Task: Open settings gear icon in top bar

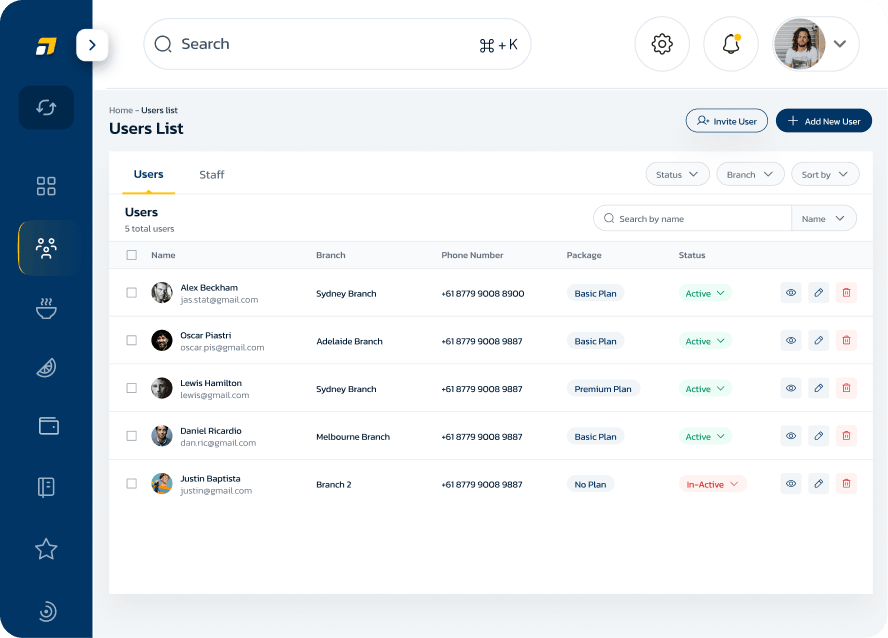Action: 662,44
